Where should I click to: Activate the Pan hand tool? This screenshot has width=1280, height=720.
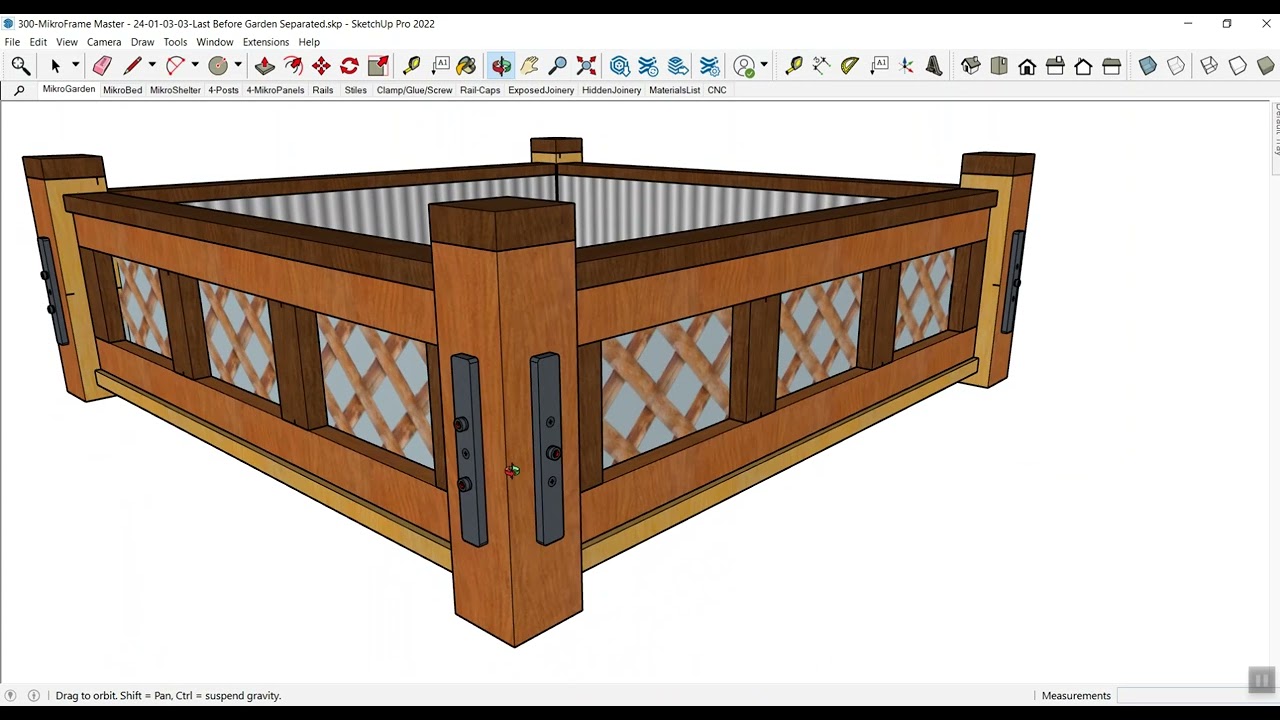530,66
